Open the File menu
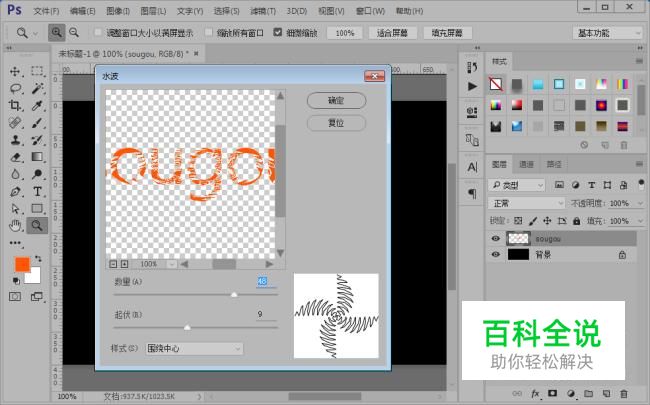The image size is (650, 405). point(46,11)
